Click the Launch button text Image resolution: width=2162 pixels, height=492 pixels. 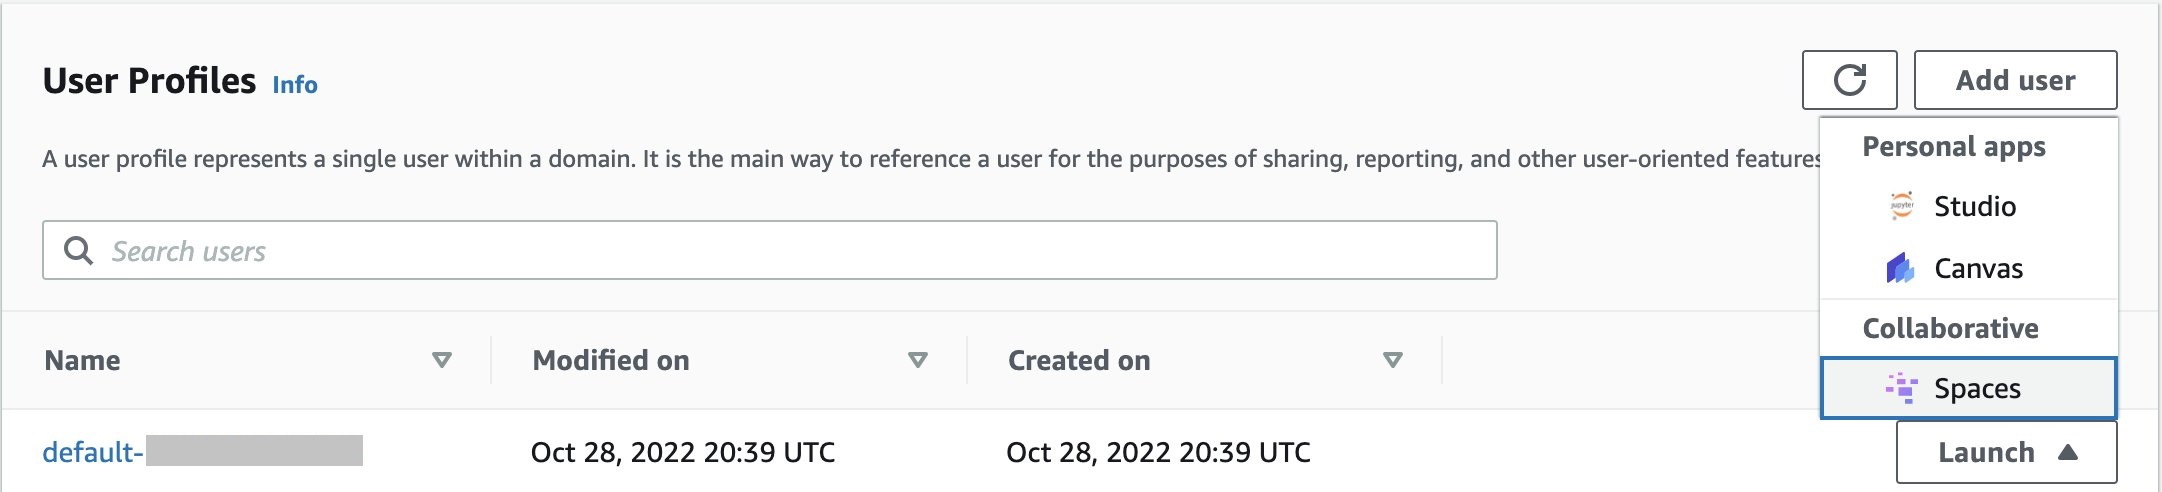pyautogui.click(x=1985, y=453)
